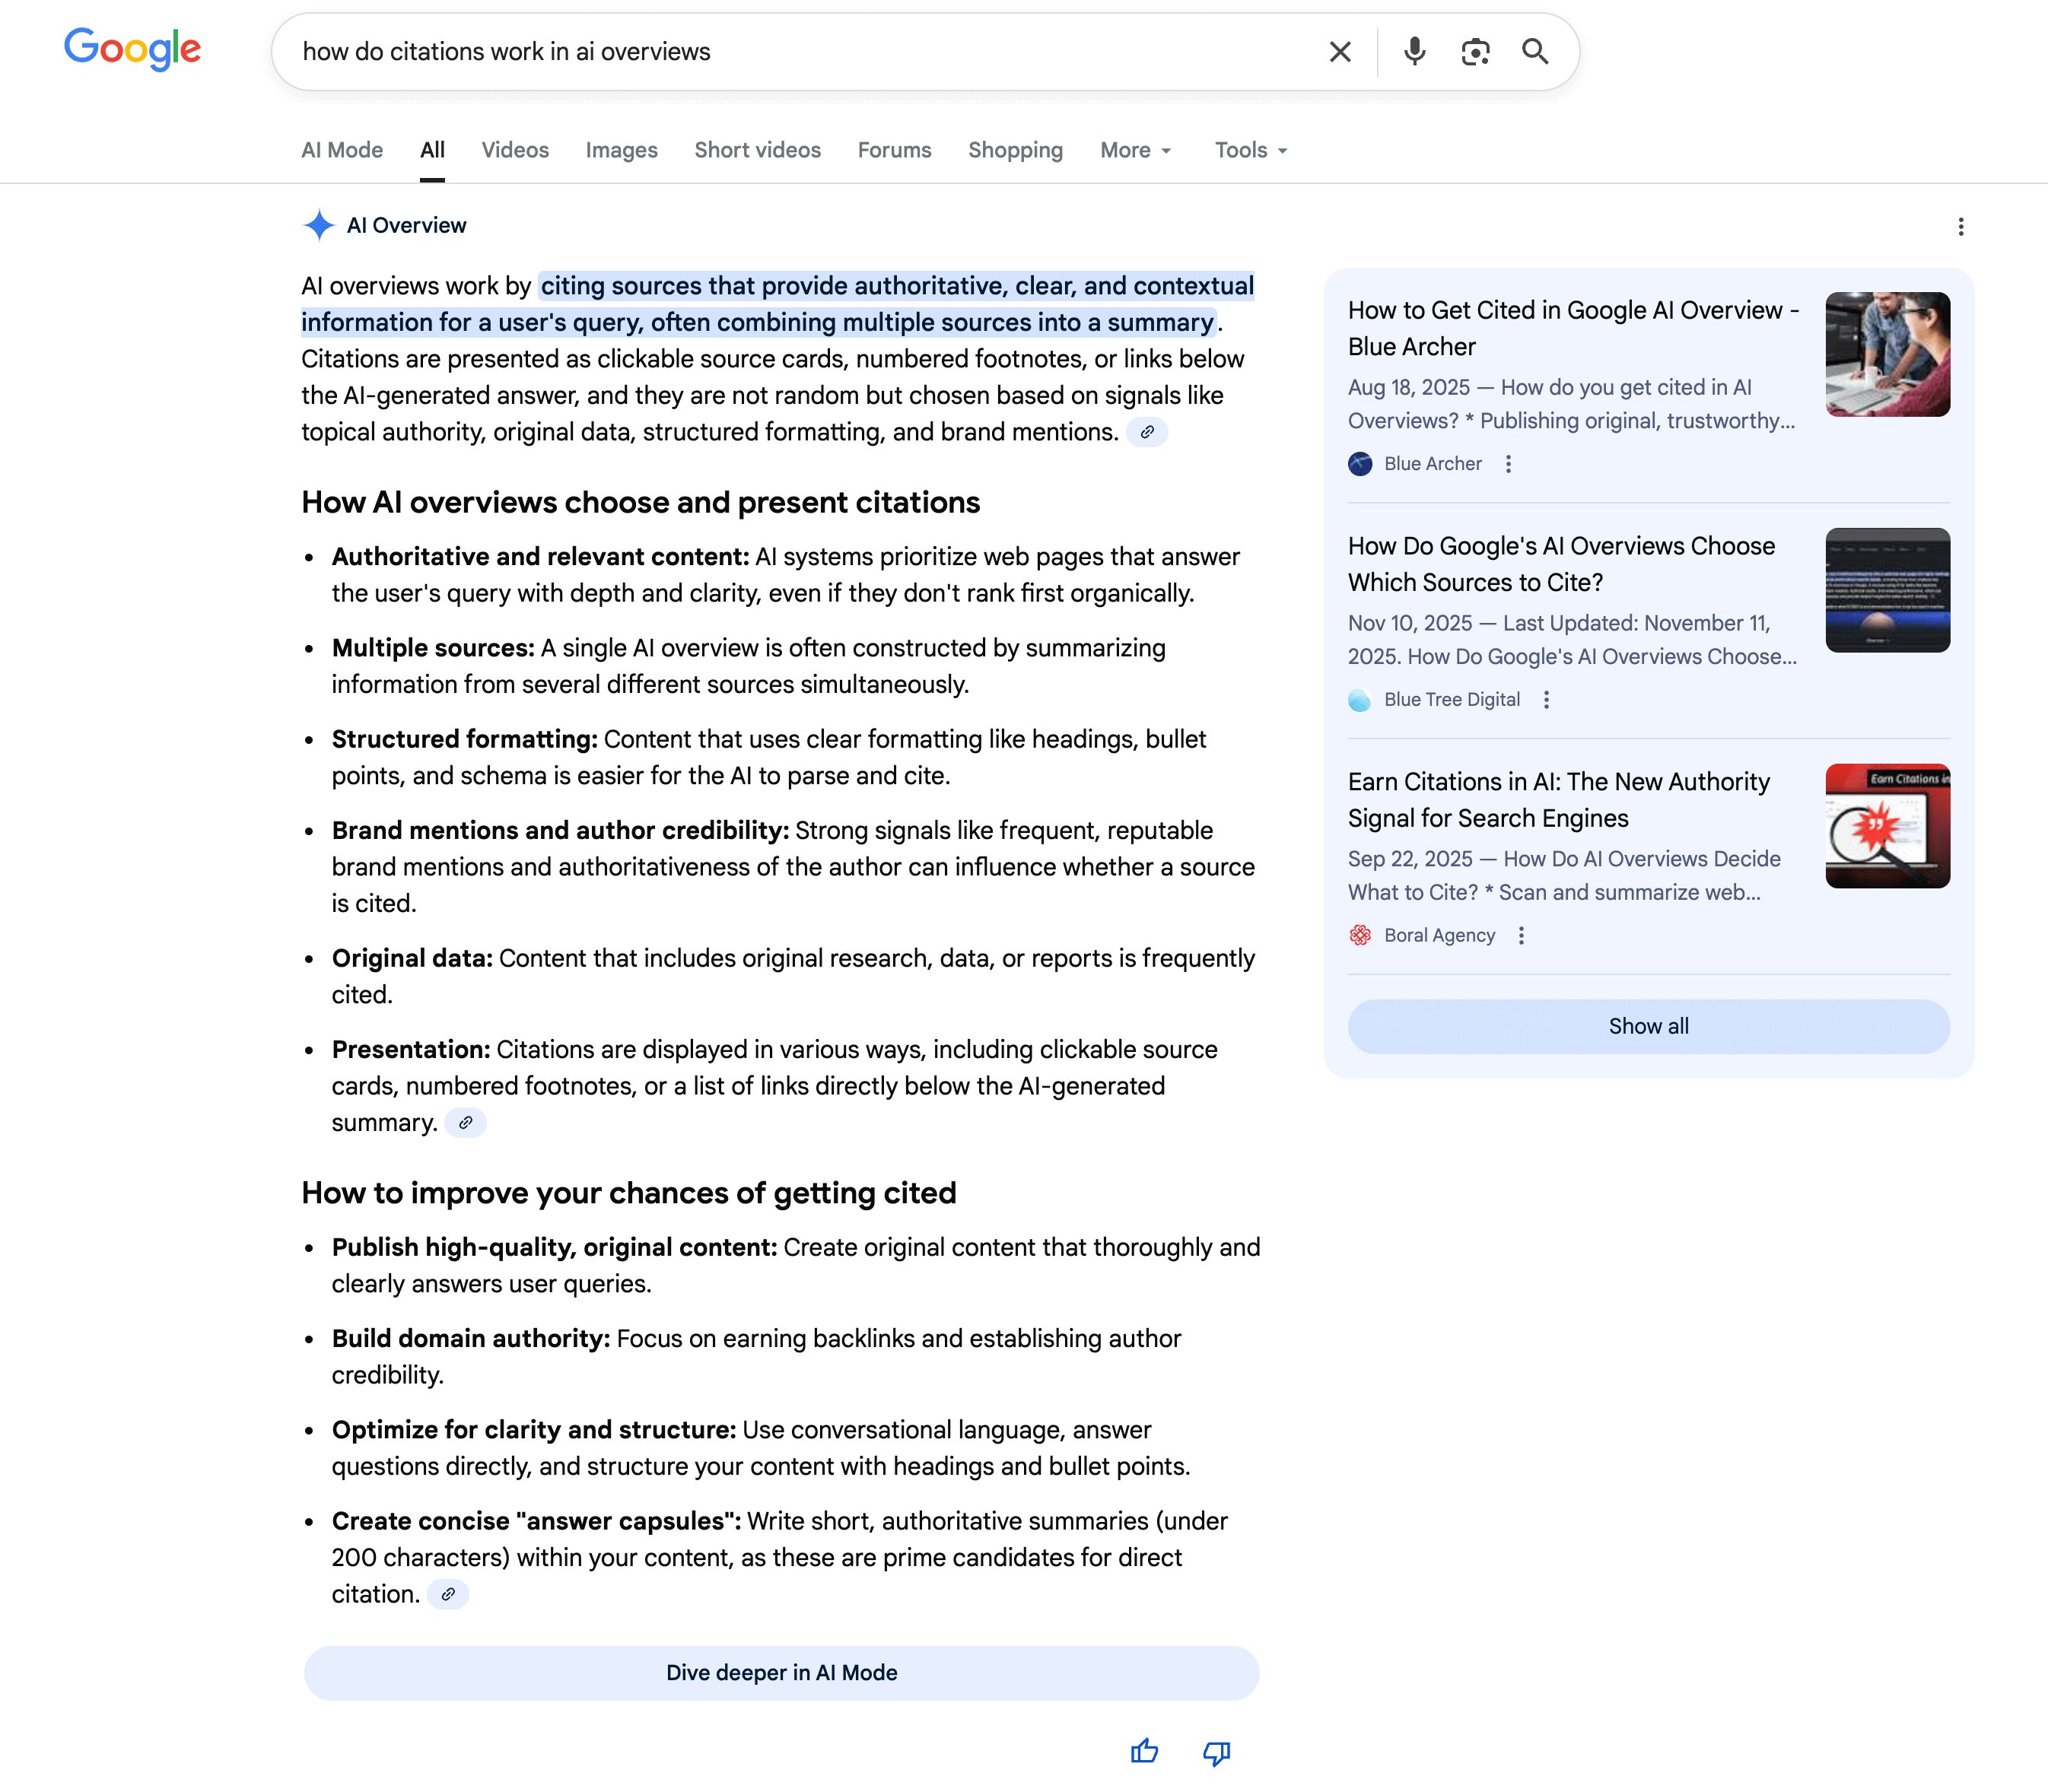Screen dimensions: 2048x1792
Task: Clear the search box with X icon
Action: click(1340, 52)
